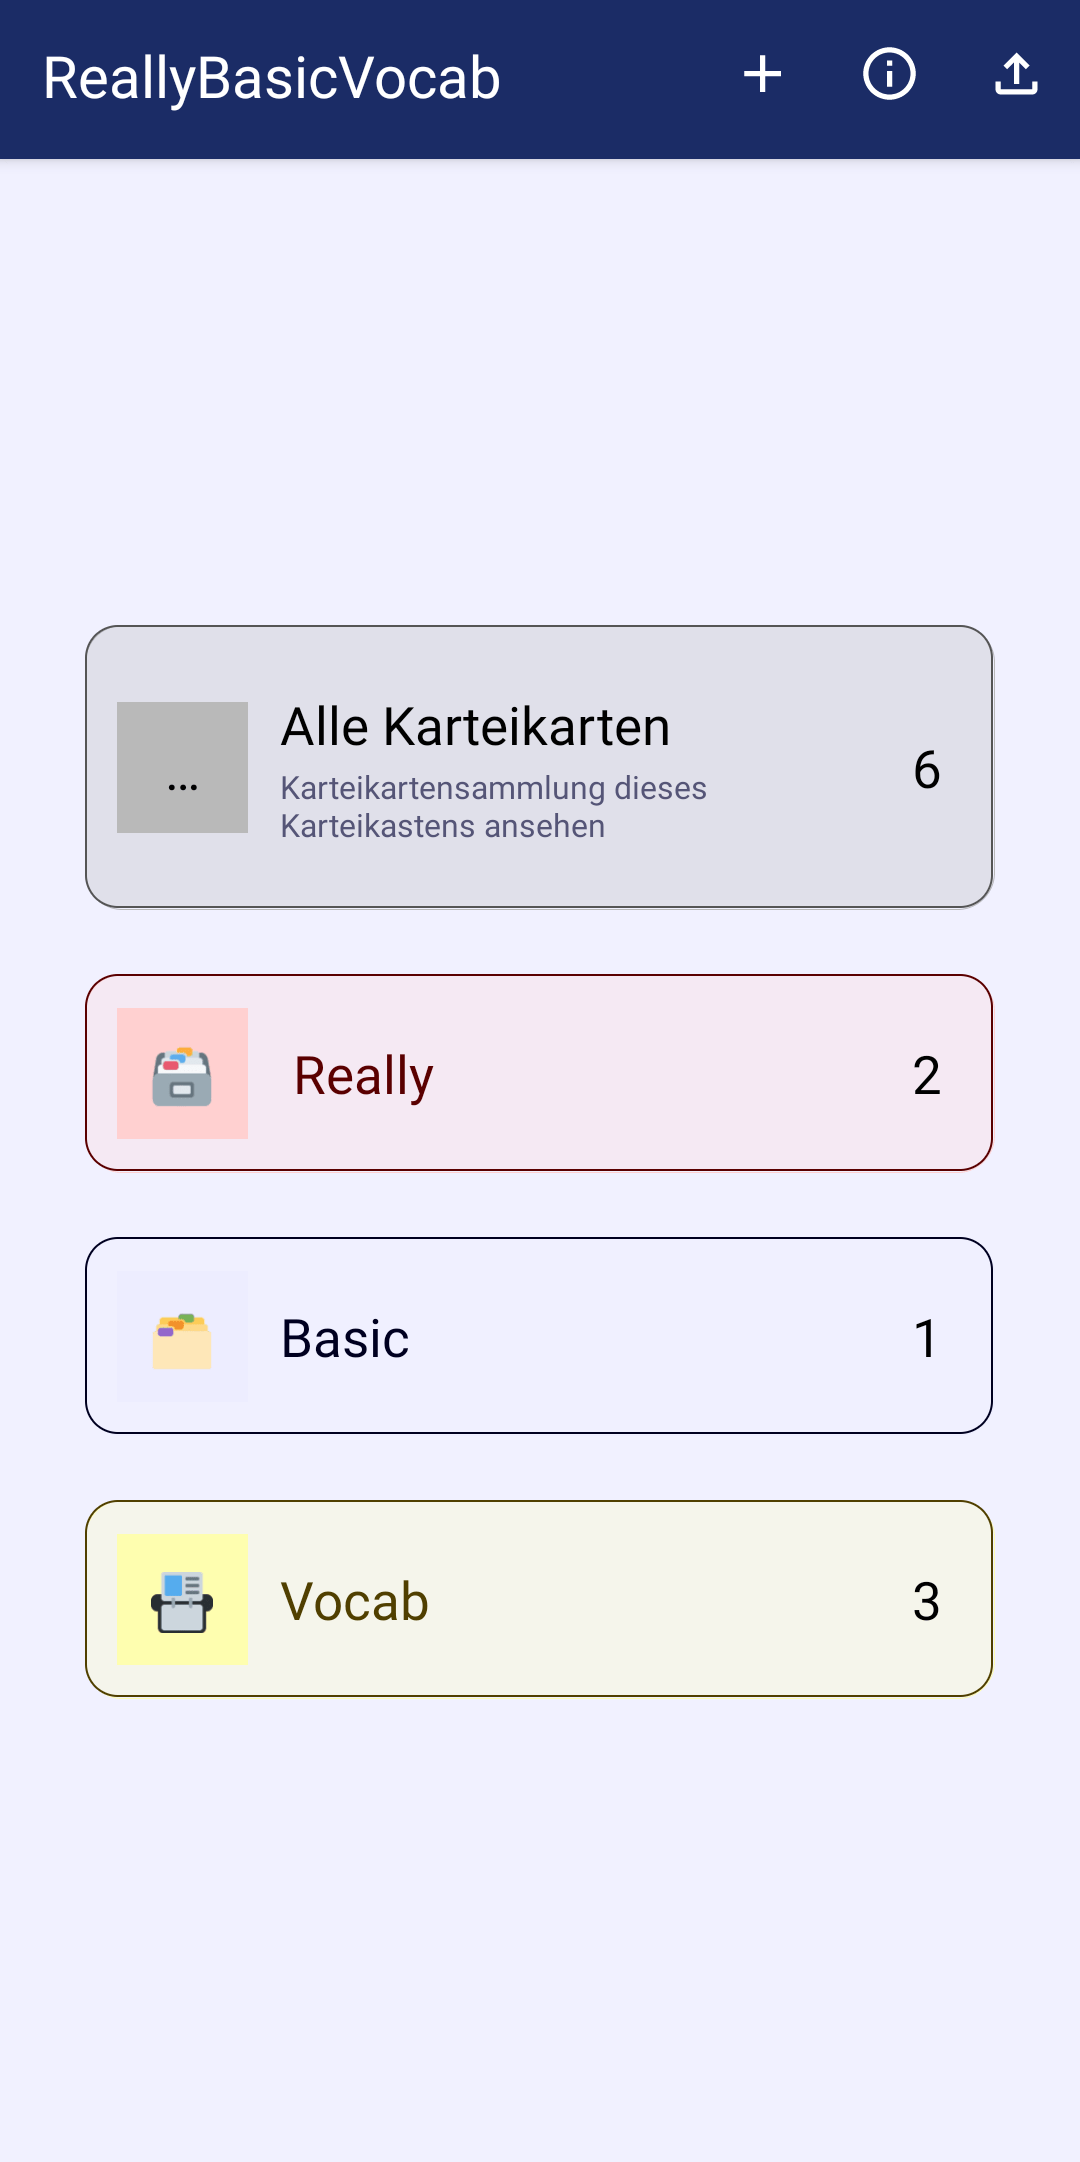Tap the ReallyBasicVocab app title
Image resolution: width=1080 pixels, height=2162 pixels.
click(272, 79)
